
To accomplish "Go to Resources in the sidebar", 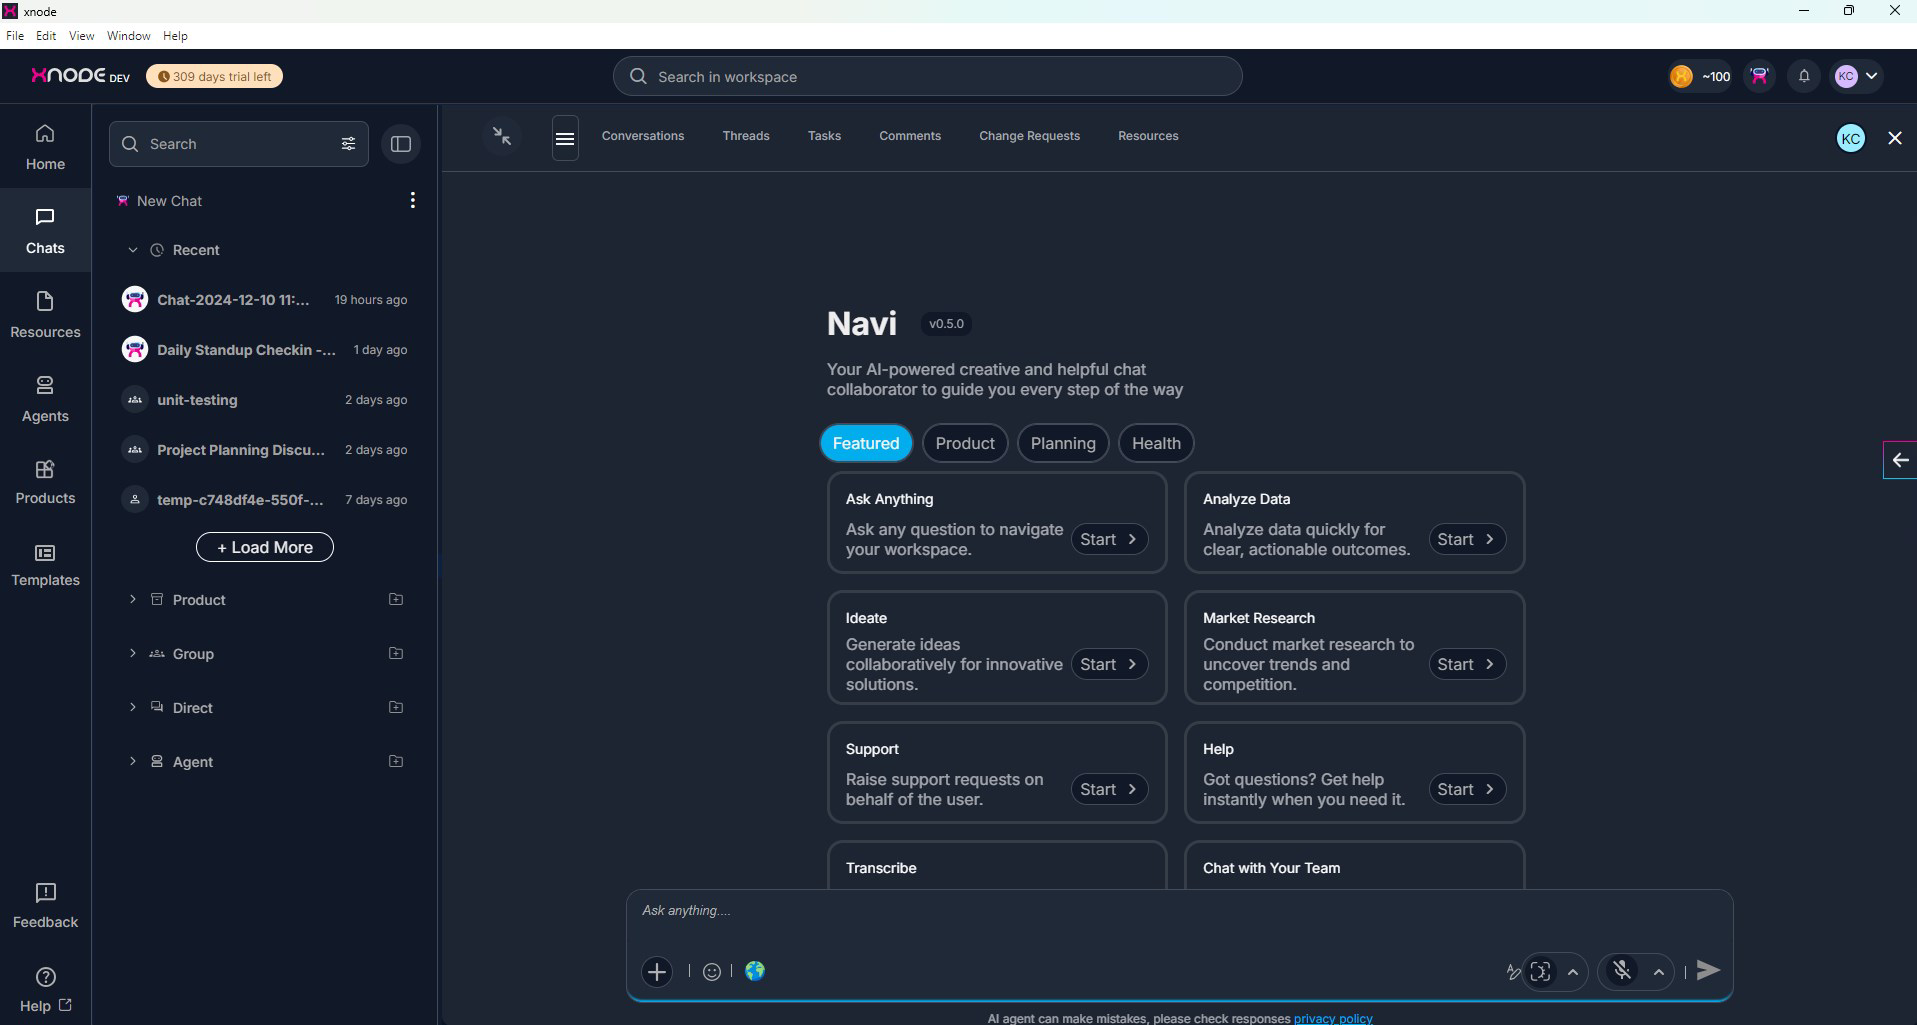I will [45, 315].
